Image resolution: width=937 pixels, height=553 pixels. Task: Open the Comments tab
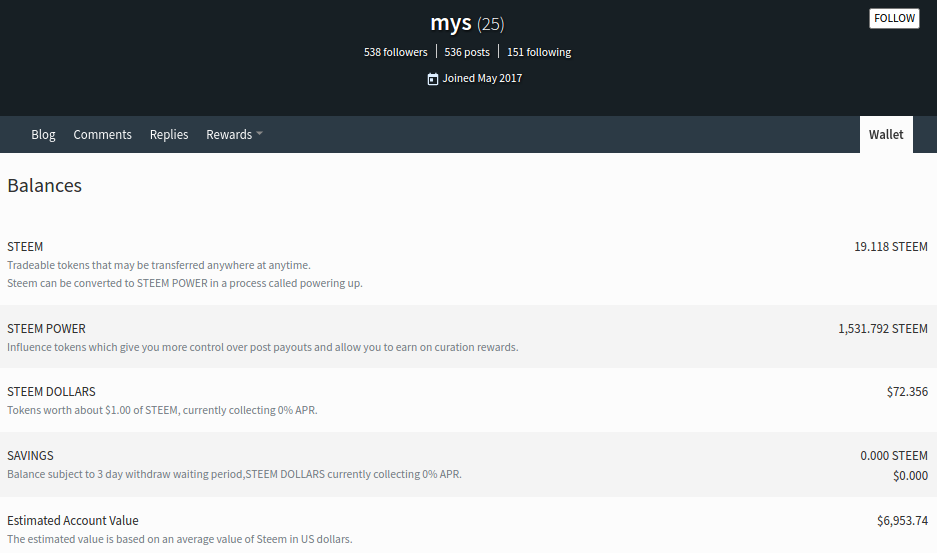[x=102, y=135]
